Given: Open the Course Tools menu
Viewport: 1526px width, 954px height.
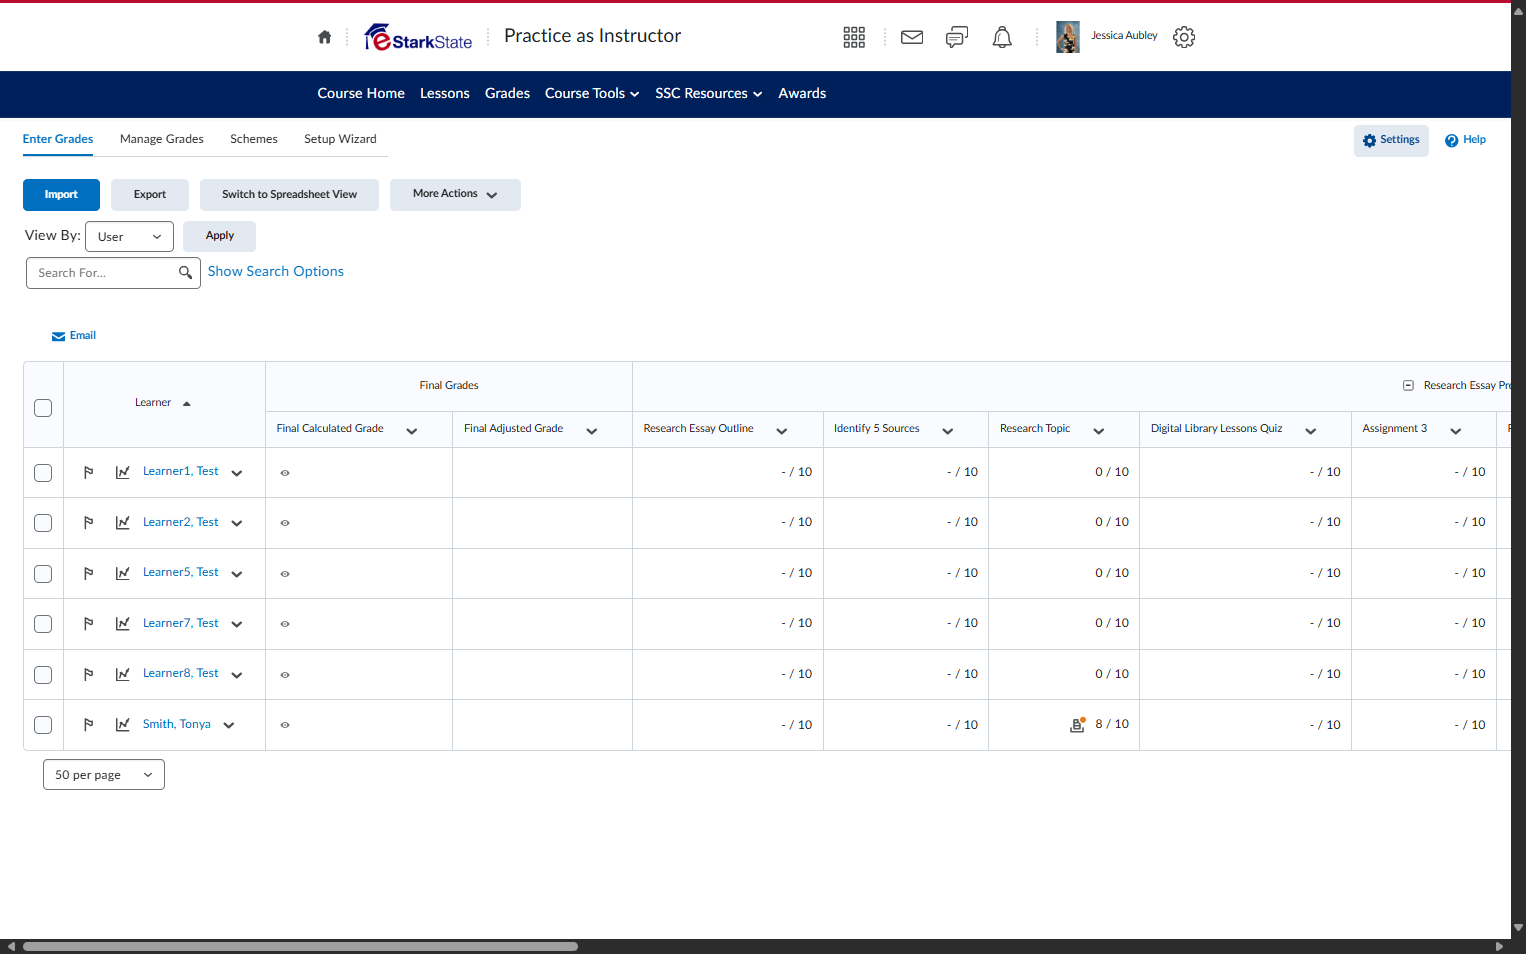Looking at the screenshot, I should tap(592, 93).
